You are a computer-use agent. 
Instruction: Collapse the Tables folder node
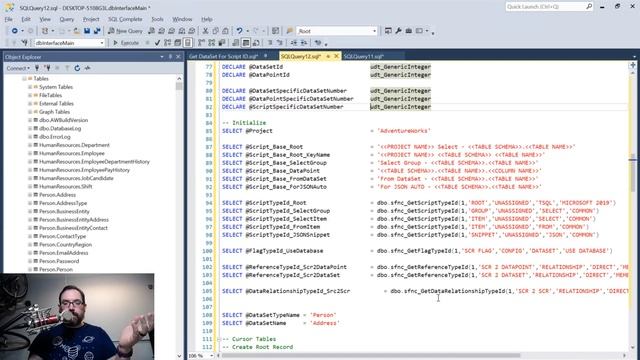point(24,78)
